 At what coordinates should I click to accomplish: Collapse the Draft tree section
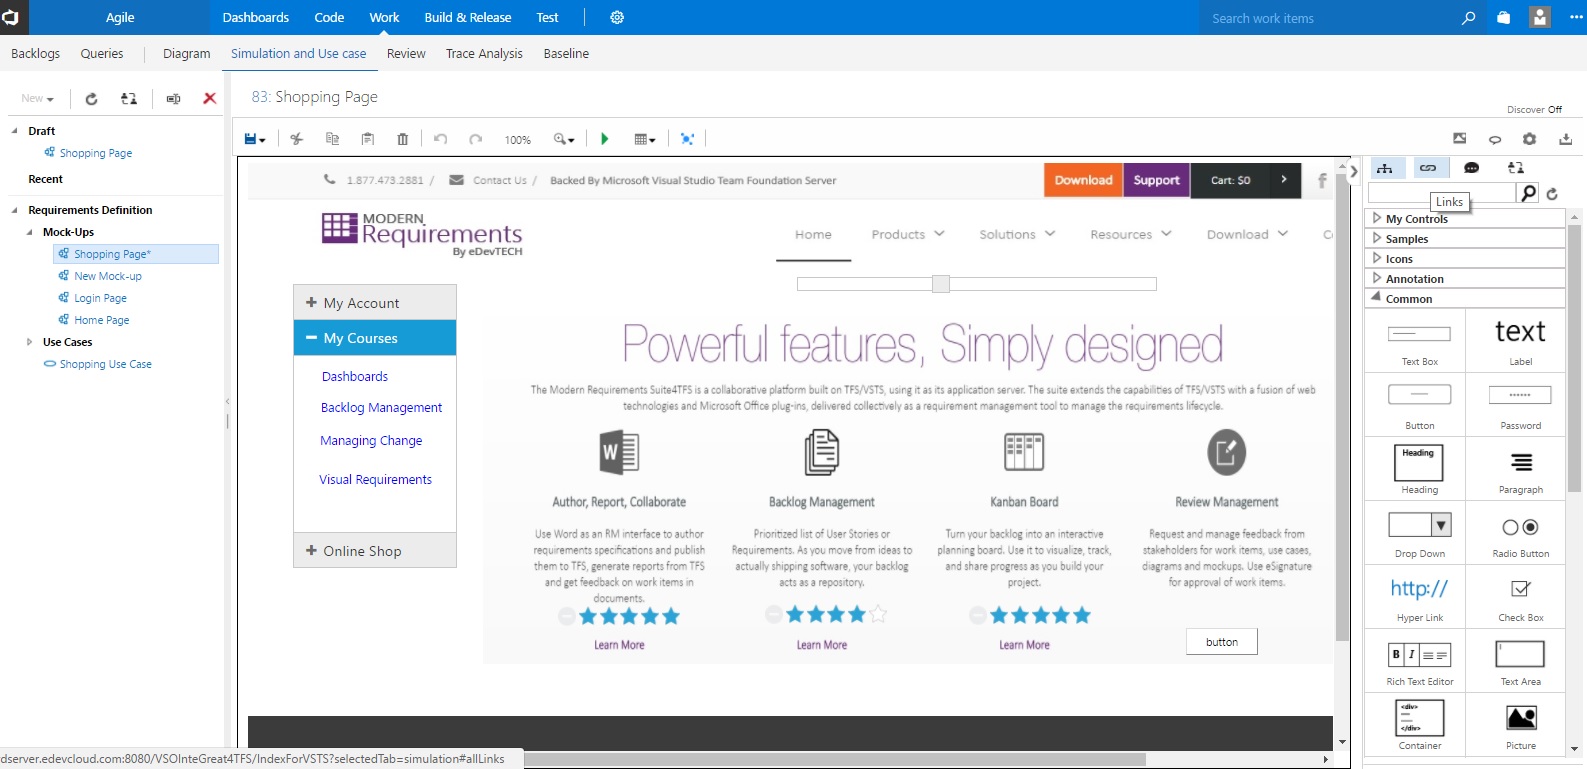pyautogui.click(x=15, y=131)
